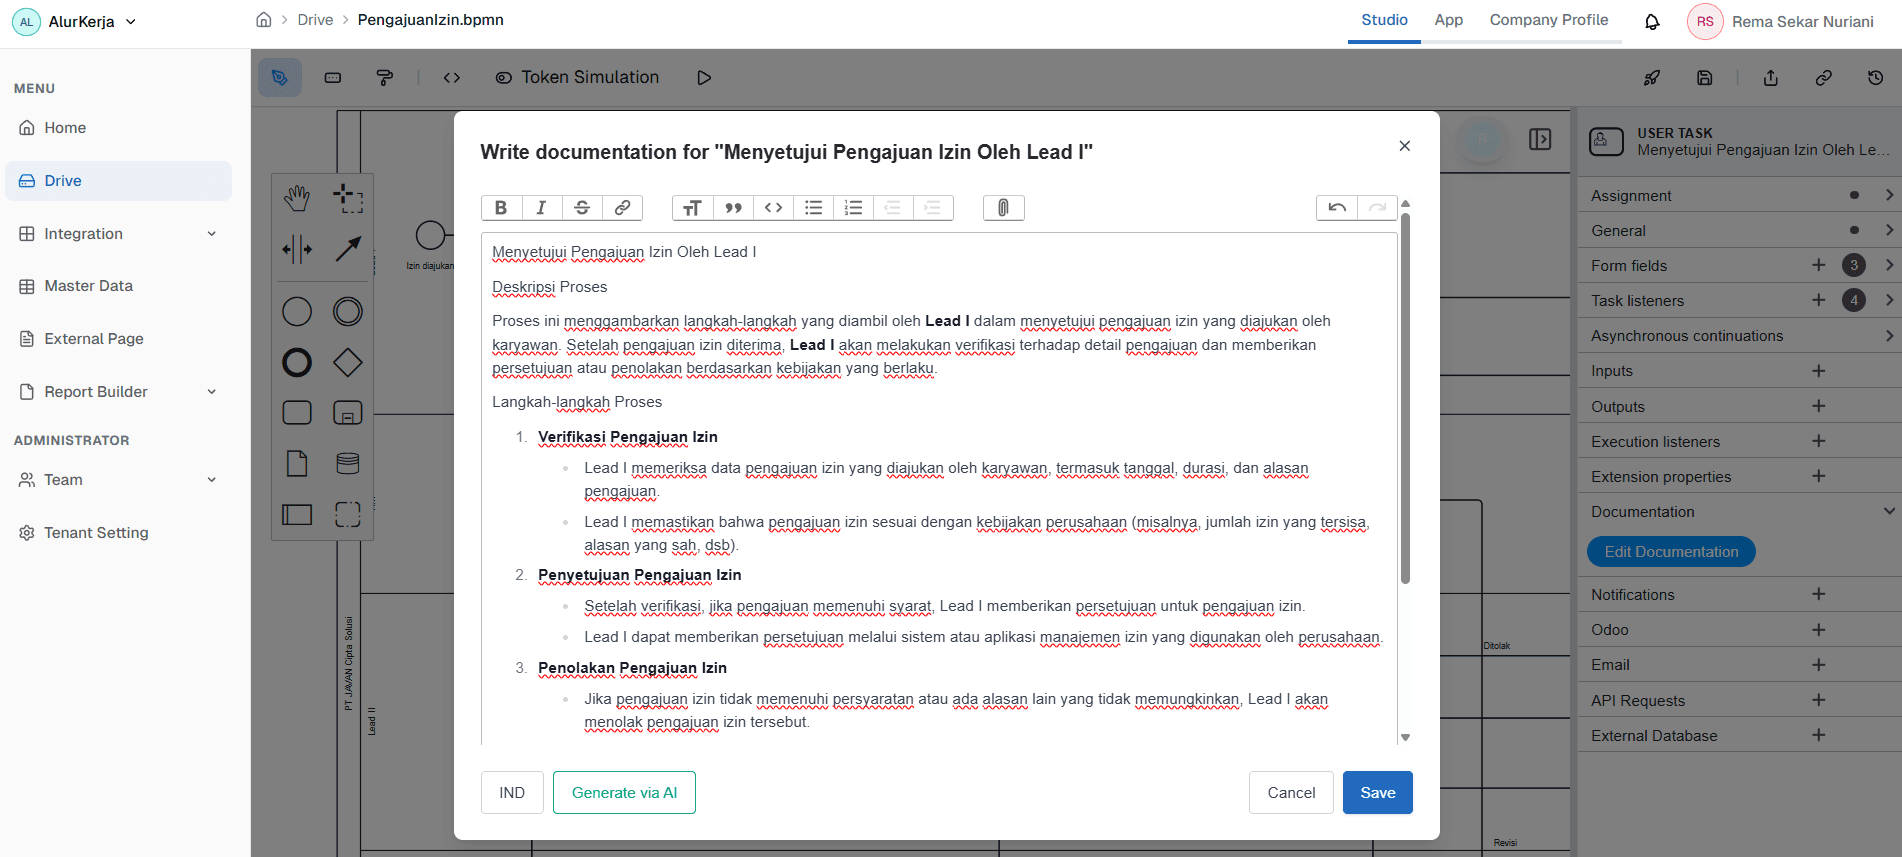The width and height of the screenshot is (1902, 857).
Task: Add a gateway diamond shape
Action: (x=348, y=362)
